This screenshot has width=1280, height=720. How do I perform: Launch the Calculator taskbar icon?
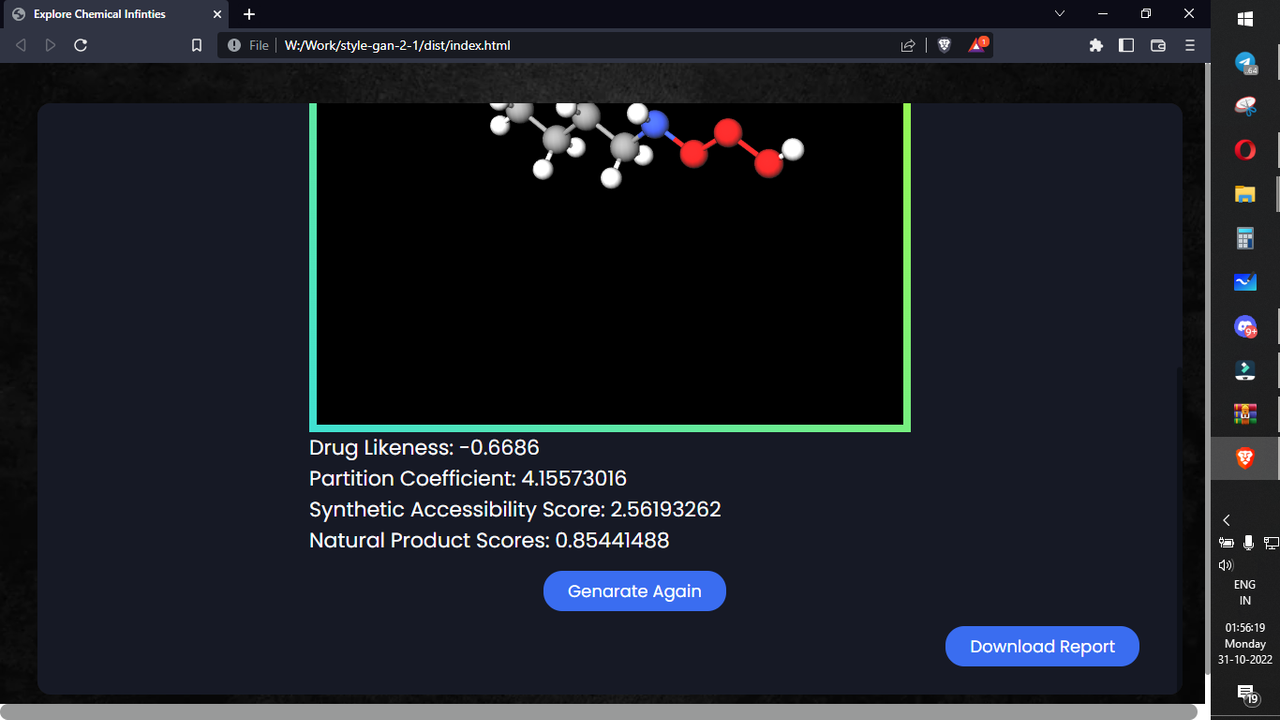(1245, 238)
